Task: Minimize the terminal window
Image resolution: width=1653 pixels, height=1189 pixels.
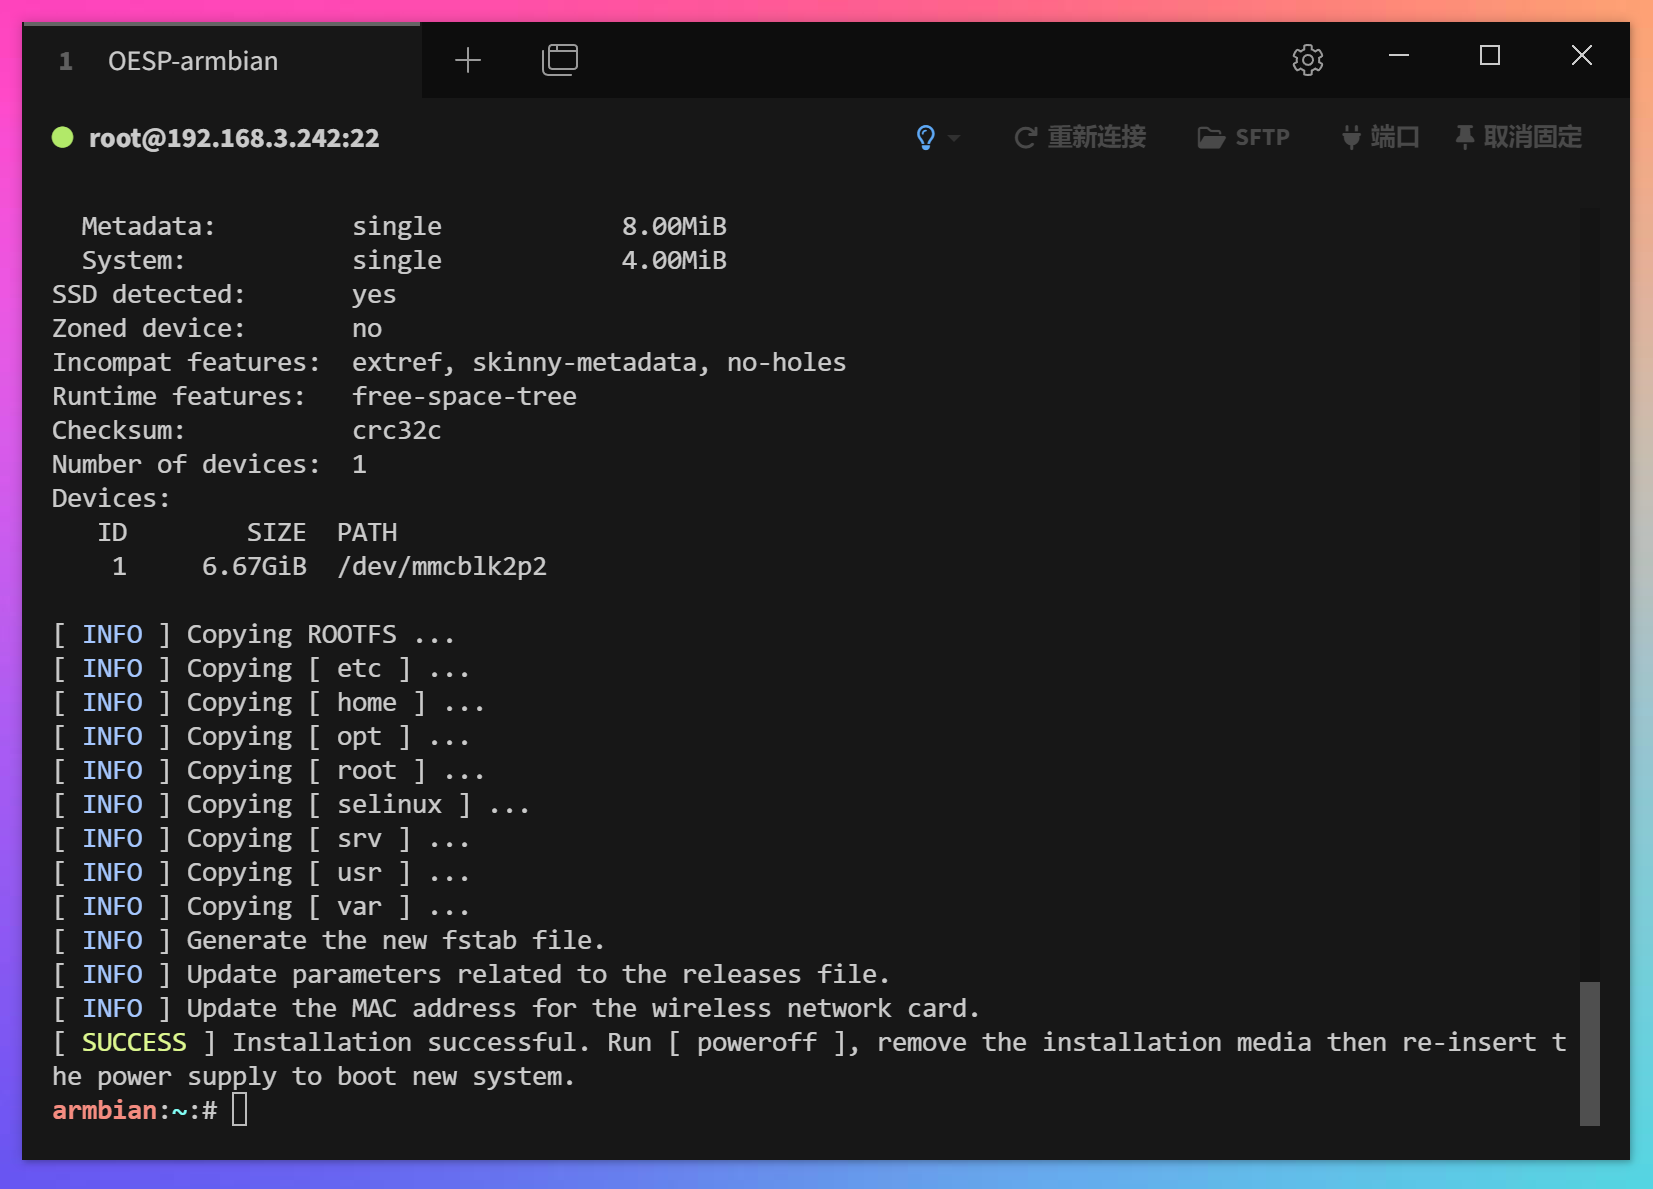Action: pyautogui.click(x=1399, y=56)
